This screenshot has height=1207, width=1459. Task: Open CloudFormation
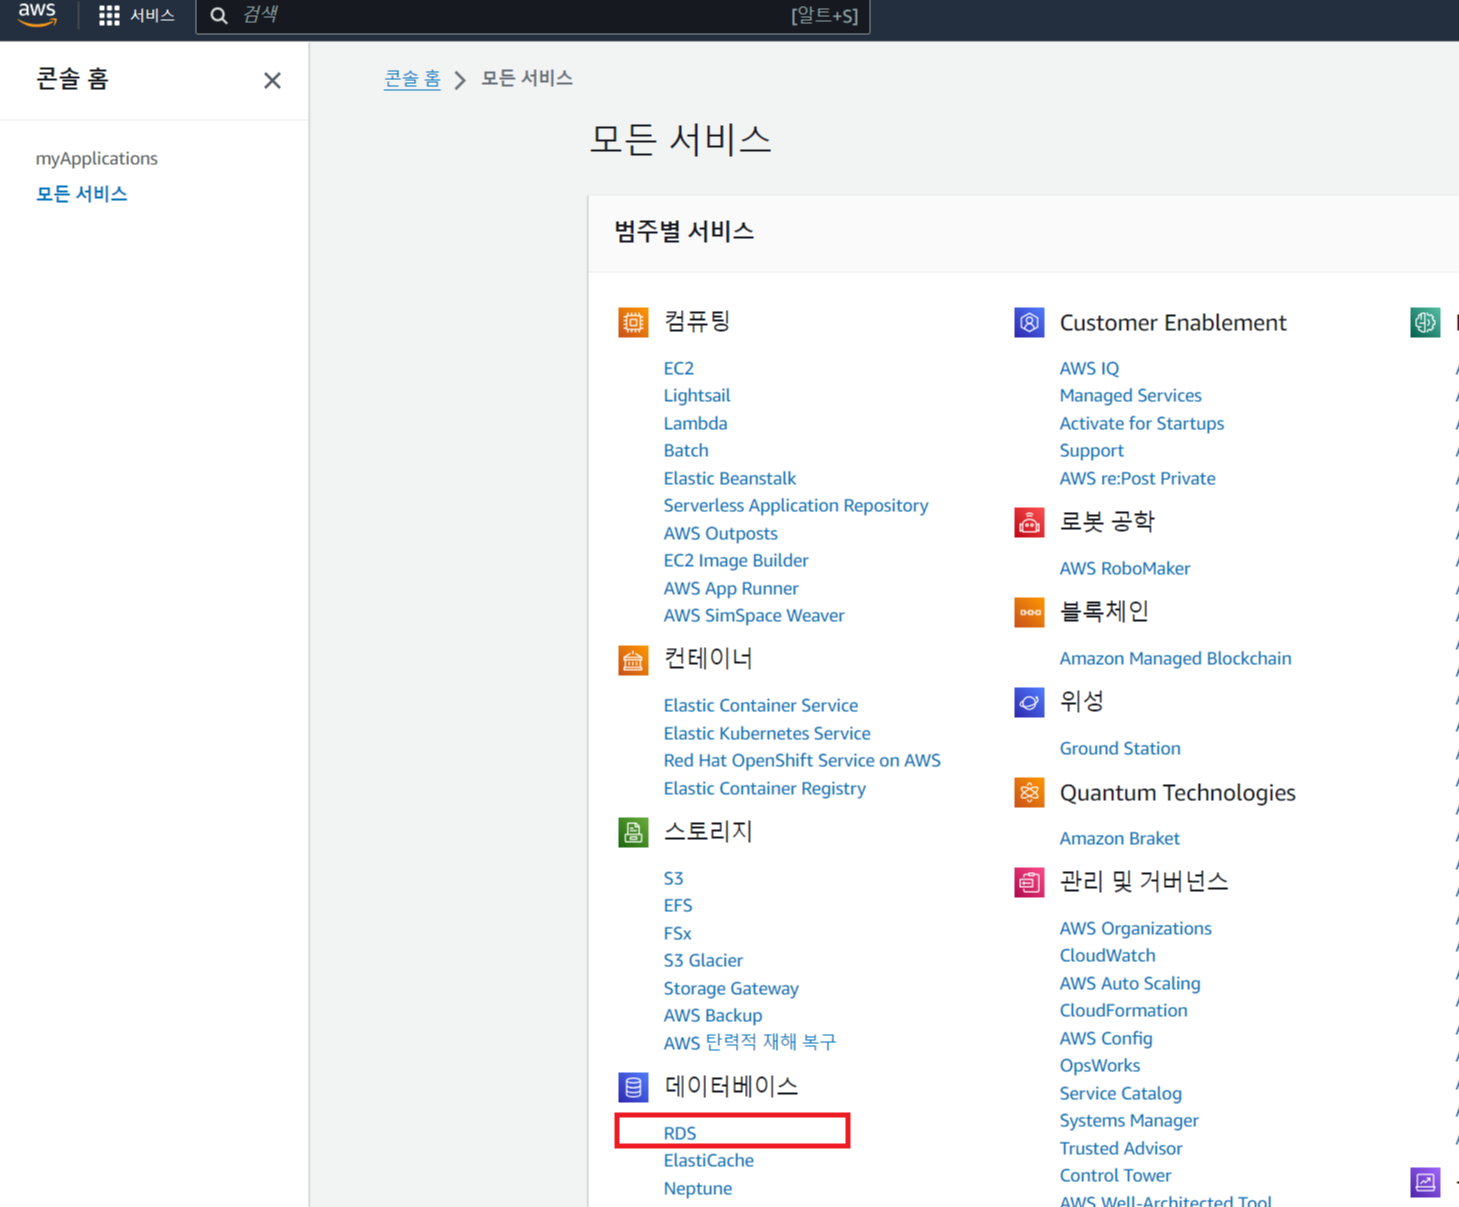point(1123,1010)
